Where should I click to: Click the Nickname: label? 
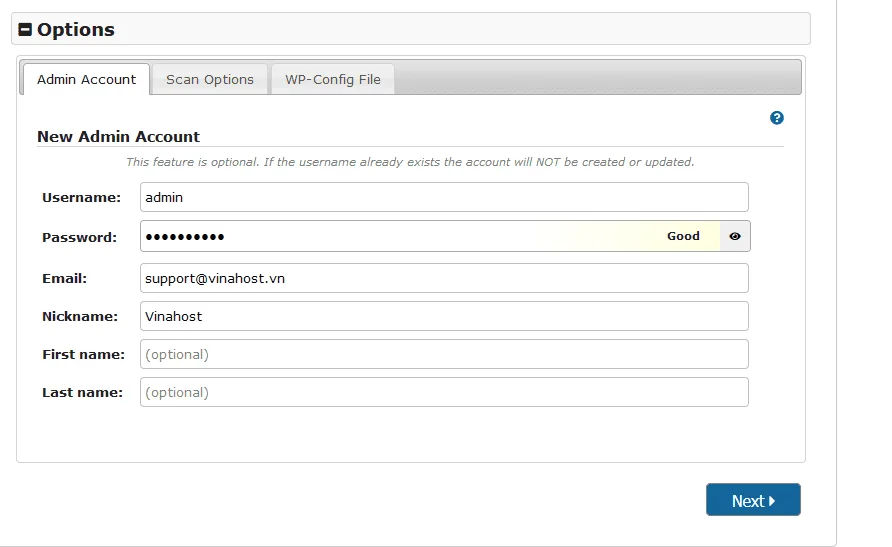[x=80, y=316]
